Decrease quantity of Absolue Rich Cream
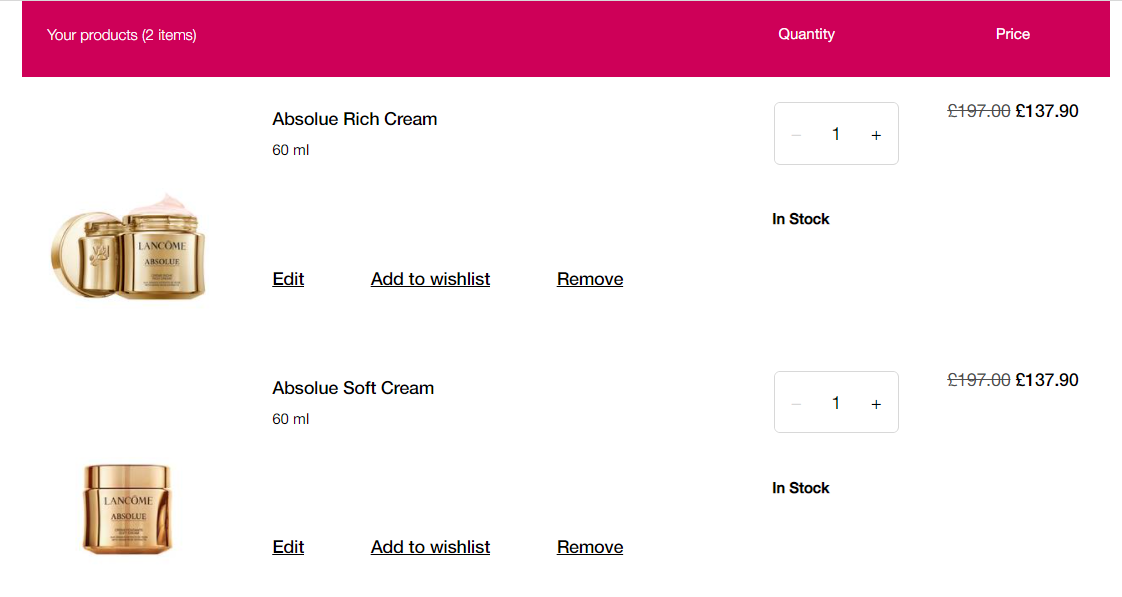 click(796, 135)
